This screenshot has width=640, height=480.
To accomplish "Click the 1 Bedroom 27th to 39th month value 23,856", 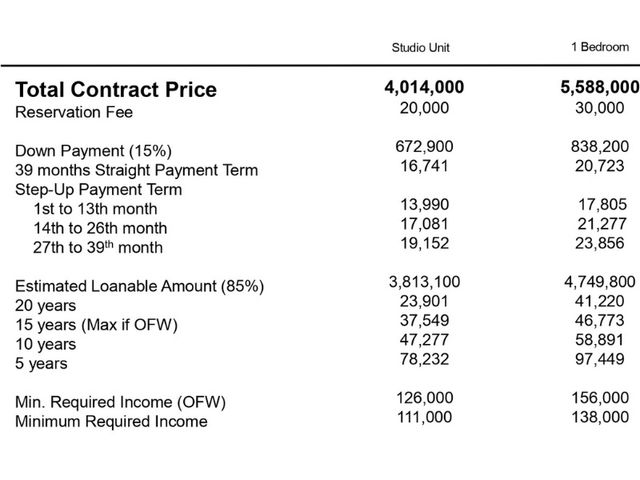I will 600,243.
